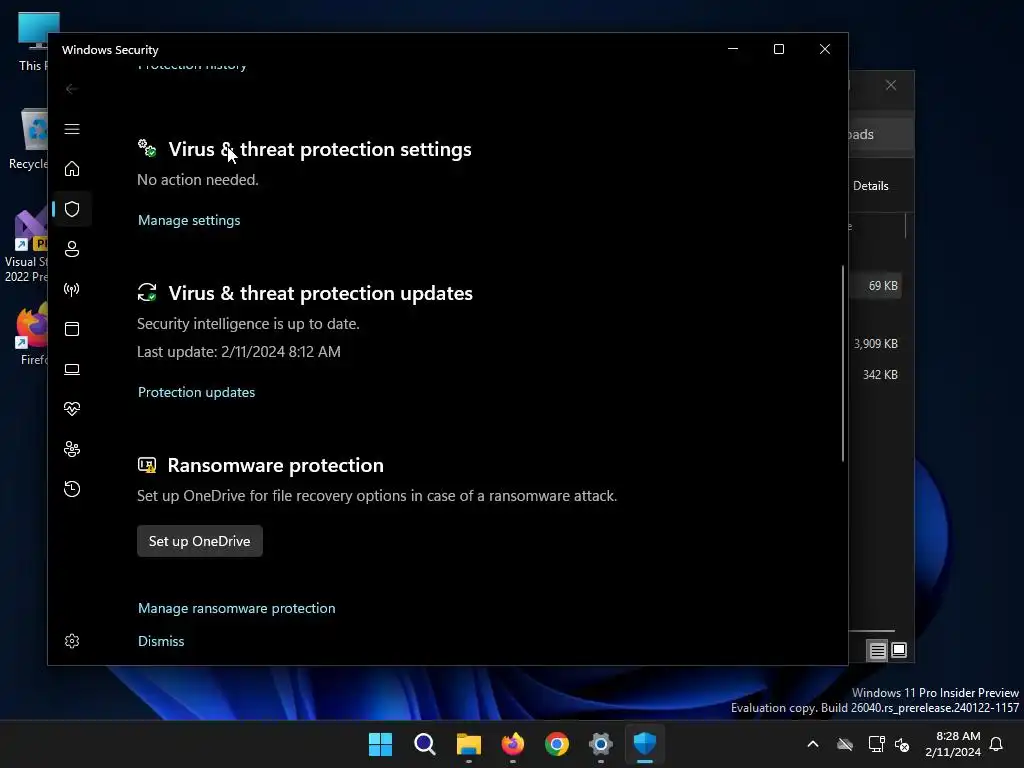Open notifications bell
The width and height of the screenshot is (1024, 768).
point(997,744)
